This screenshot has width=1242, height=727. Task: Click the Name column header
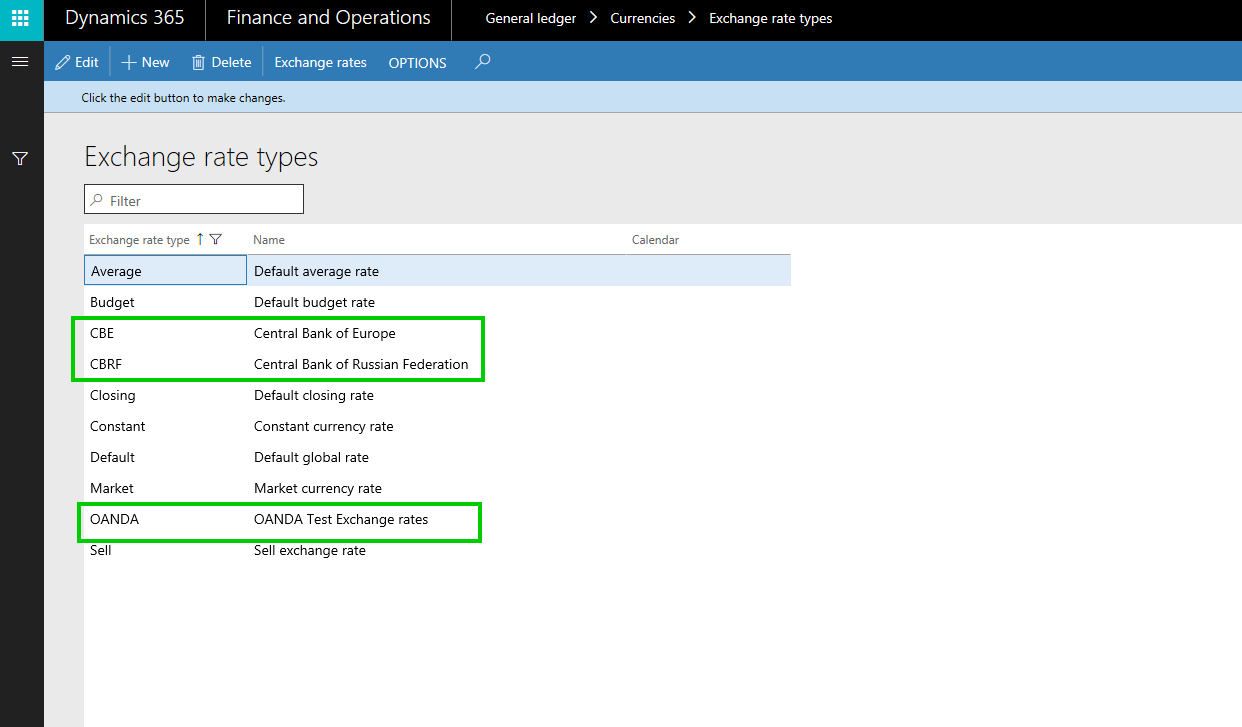[x=269, y=240]
